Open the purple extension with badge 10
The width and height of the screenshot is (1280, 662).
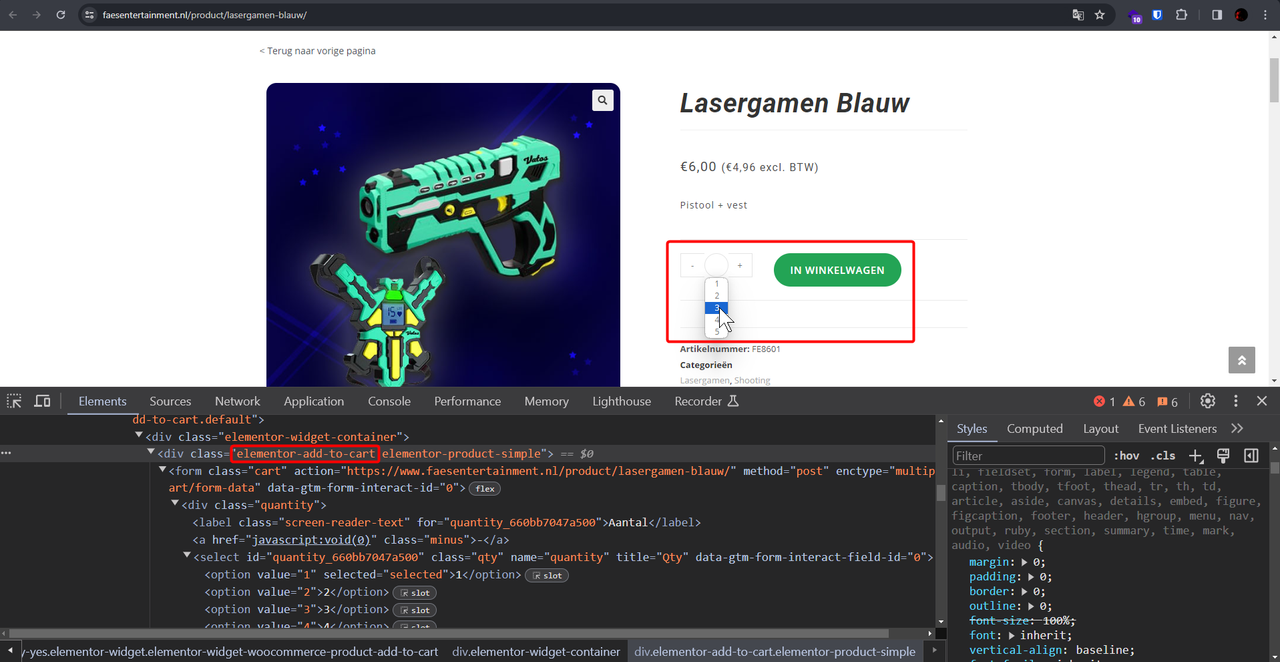point(1135,16)
